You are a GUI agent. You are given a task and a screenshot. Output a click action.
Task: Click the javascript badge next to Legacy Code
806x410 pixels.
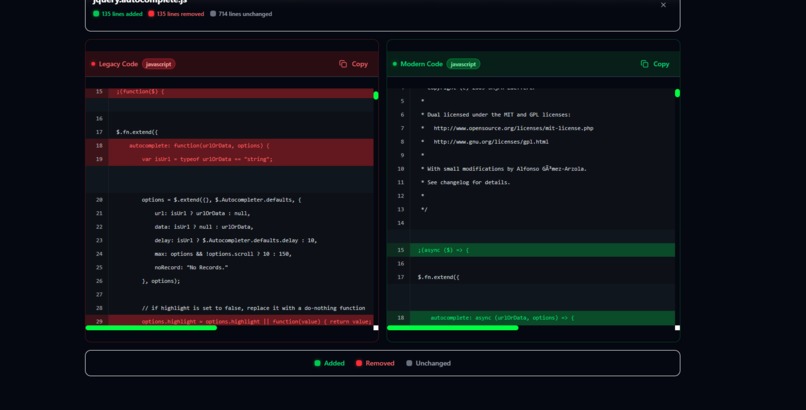(x=158, y=64)
